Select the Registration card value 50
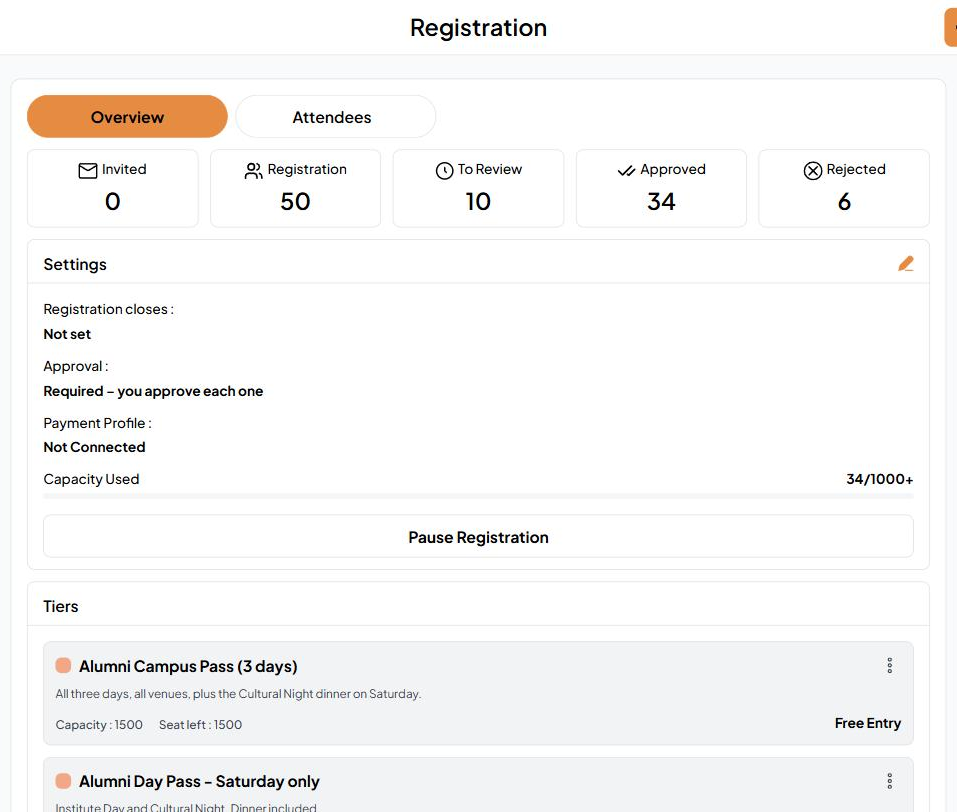The image size is (957, 812). (x=295, y=201)
